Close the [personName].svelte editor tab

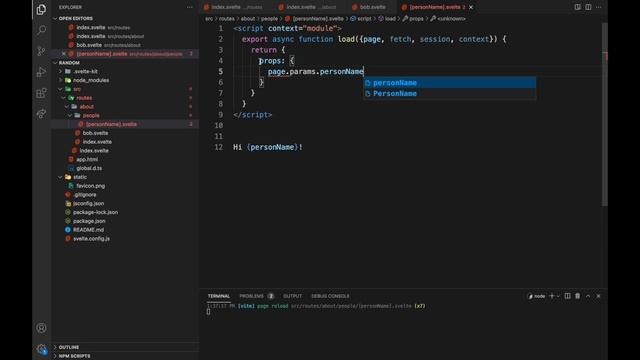pyautogui.click(x=471, y=7)
